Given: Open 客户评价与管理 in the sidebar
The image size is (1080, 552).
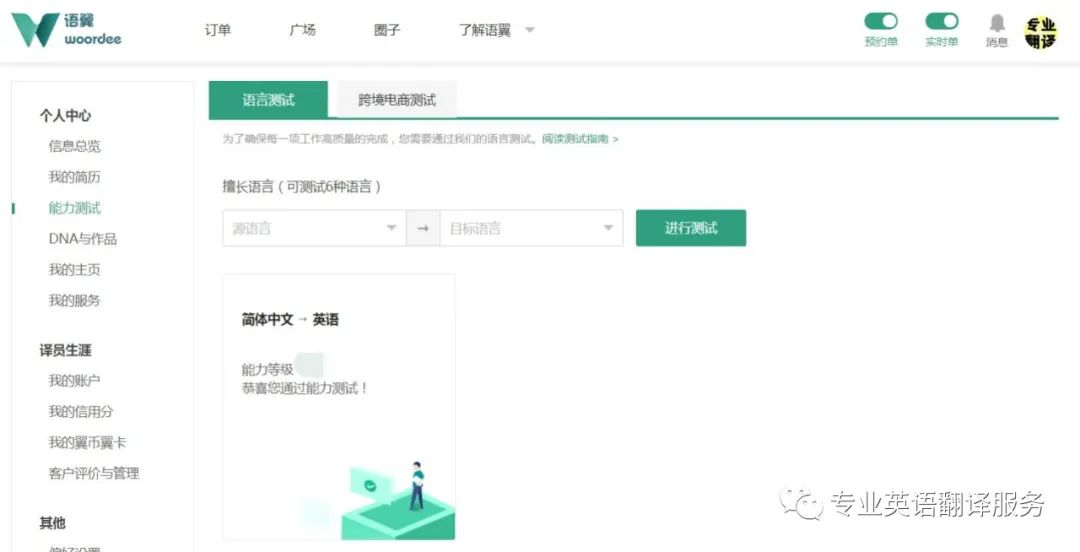Looking at the screenshot, I should pyautogui.click(x=94, y=473).
